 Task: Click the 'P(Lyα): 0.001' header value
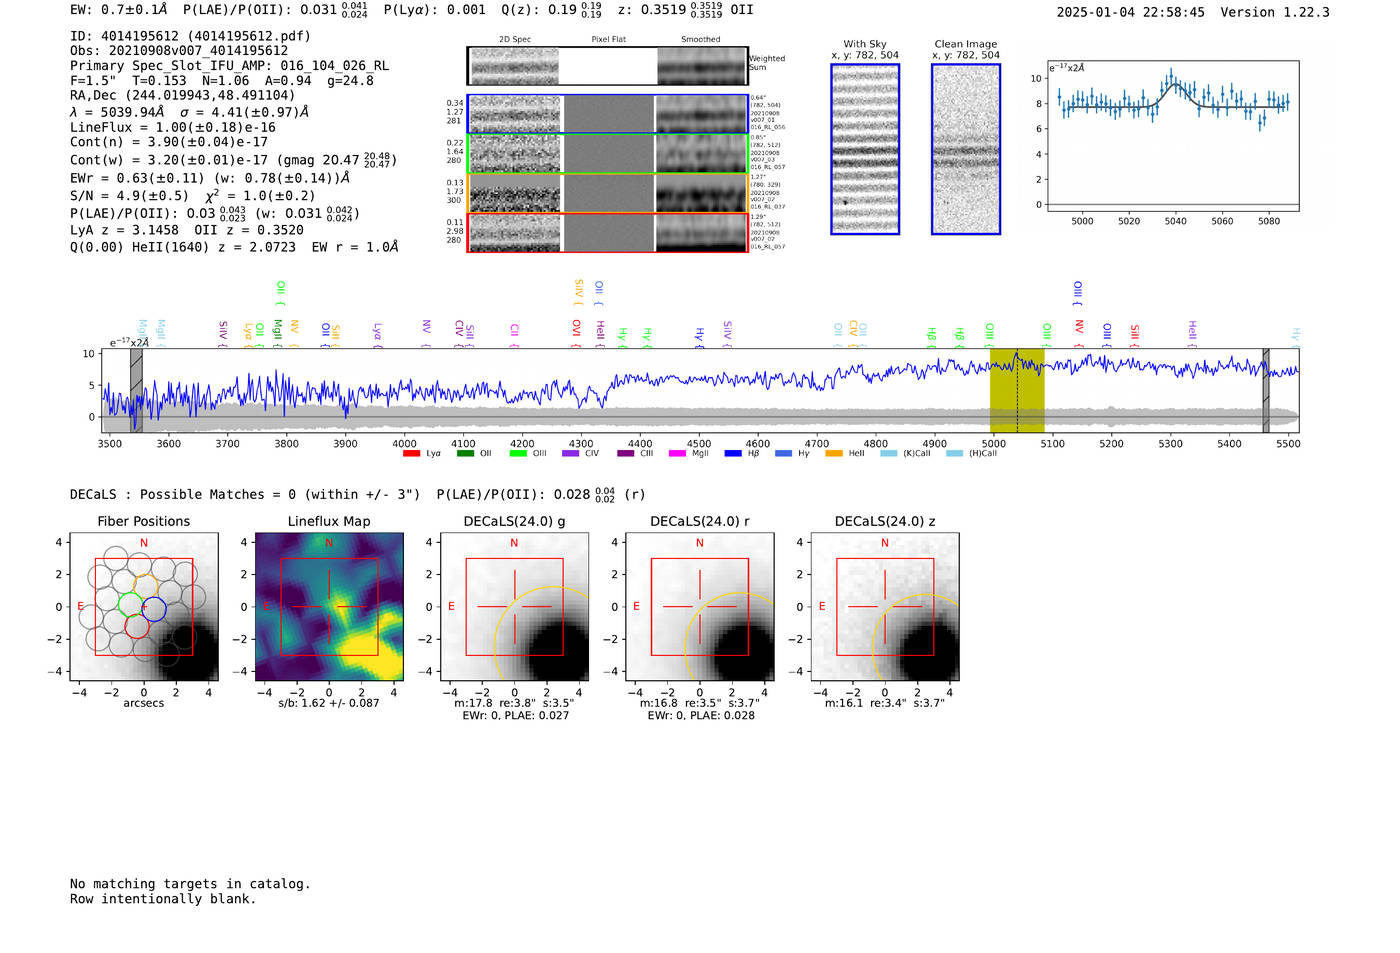[434, 10]
